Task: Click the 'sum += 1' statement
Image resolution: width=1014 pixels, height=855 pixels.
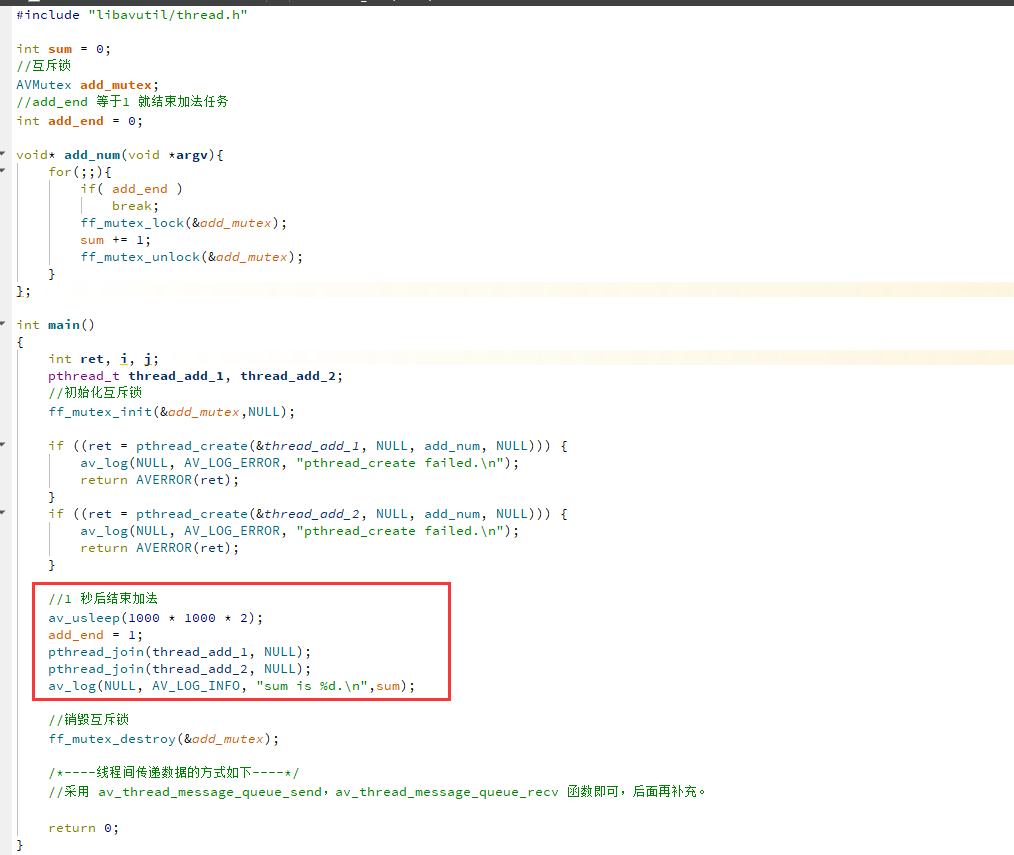Action: click(114, 240)
